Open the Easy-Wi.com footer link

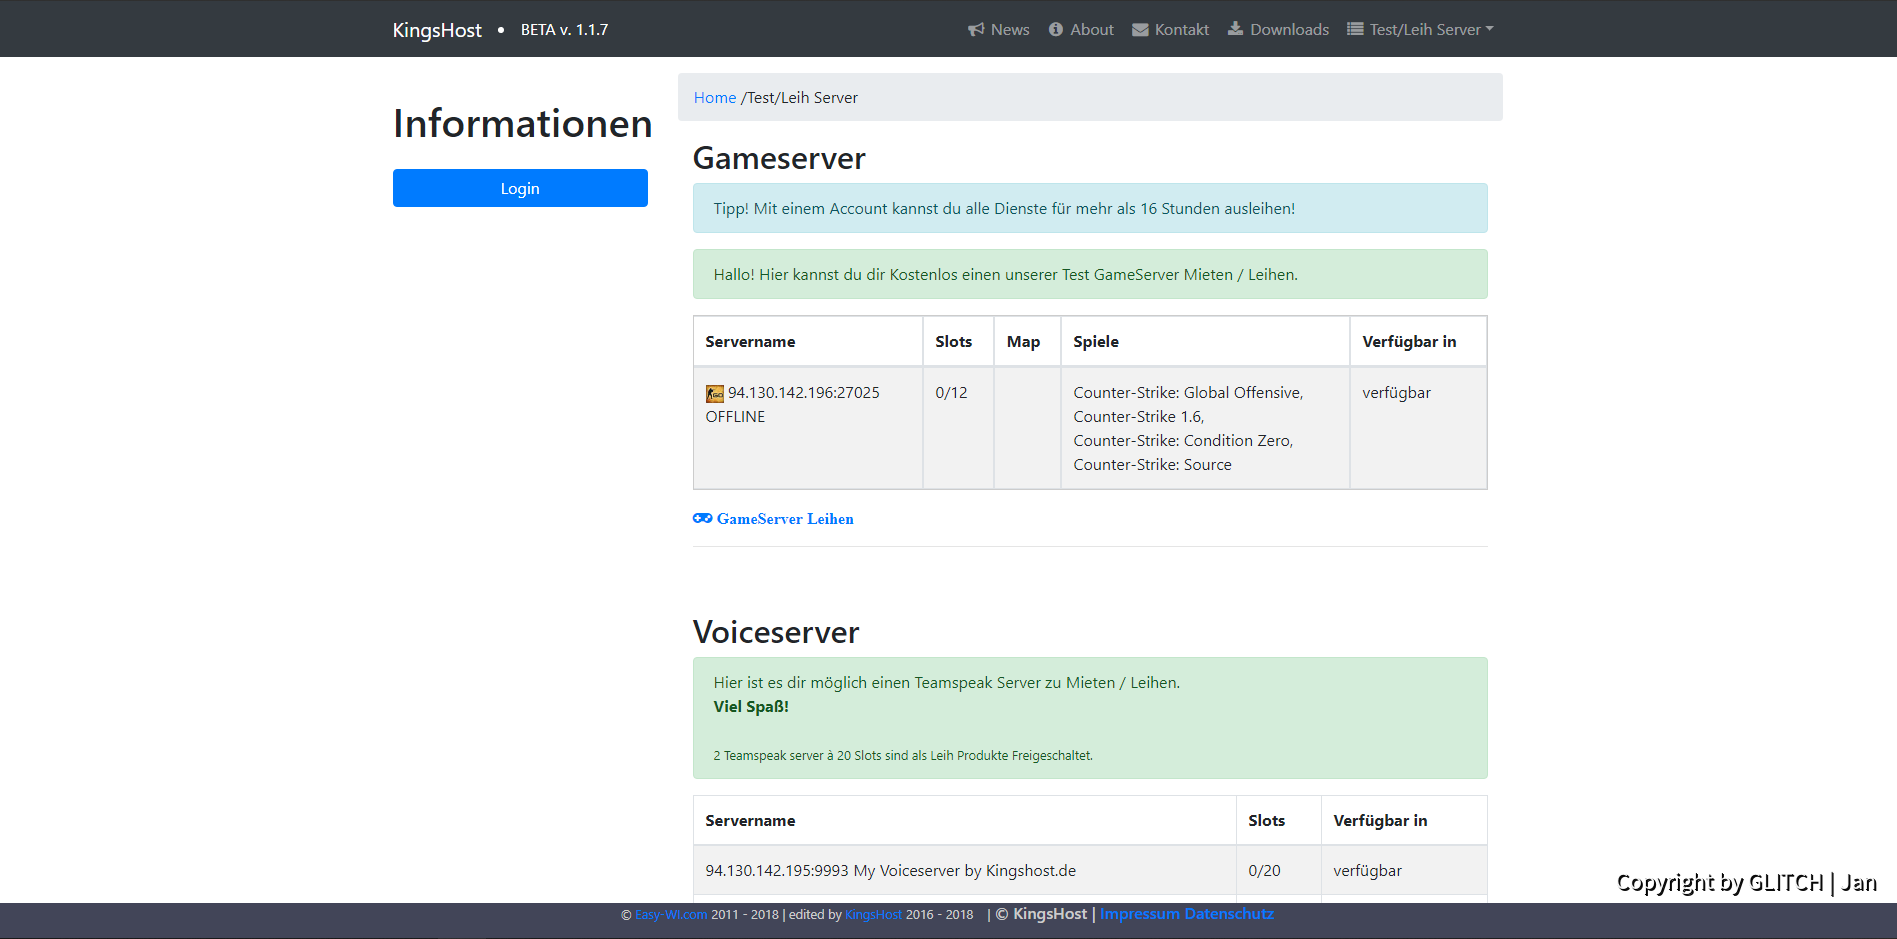671,915
